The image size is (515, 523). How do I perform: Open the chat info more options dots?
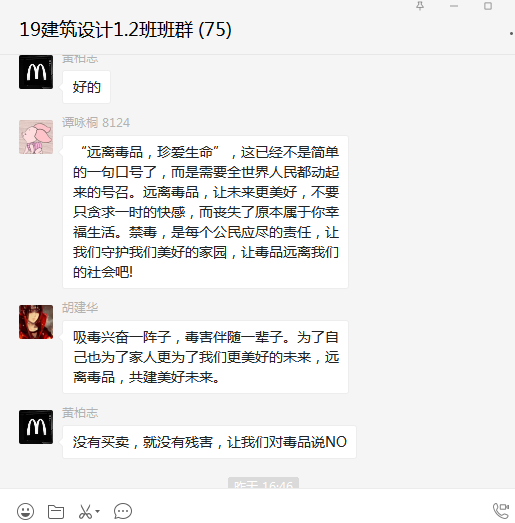[x=511, y=33]
